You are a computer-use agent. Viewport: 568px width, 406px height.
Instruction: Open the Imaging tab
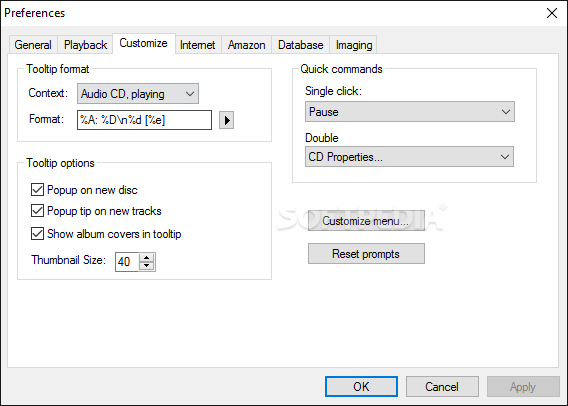[x=354, y=45]
